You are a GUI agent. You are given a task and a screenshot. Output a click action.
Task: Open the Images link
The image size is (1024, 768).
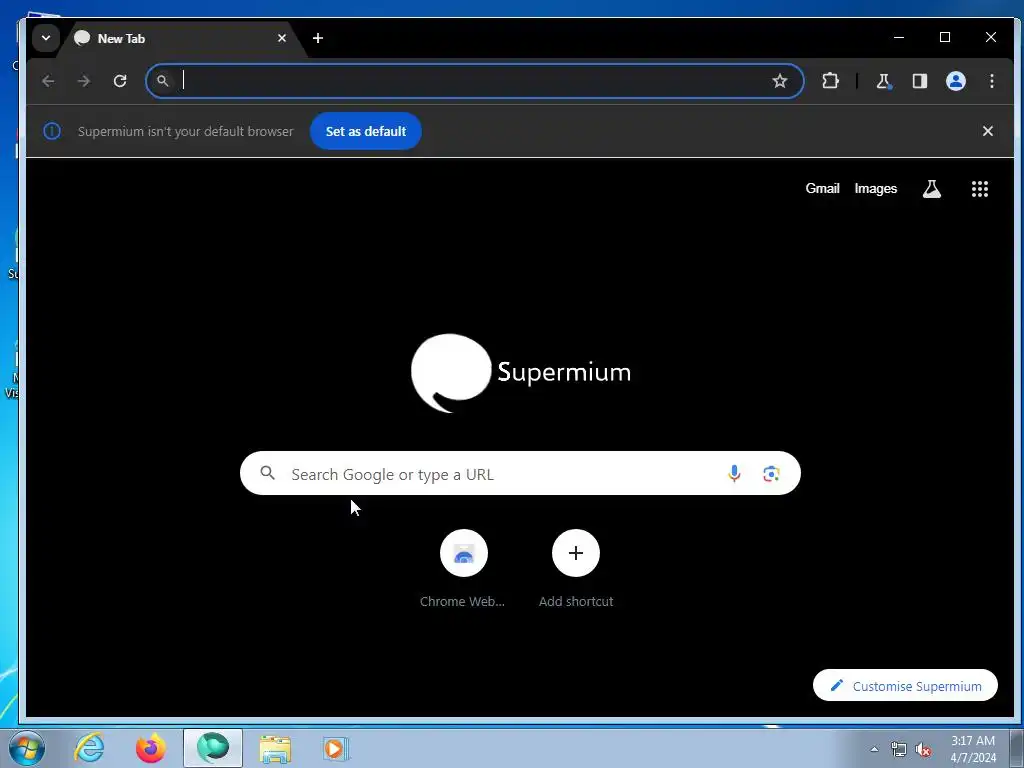pyautogui.click(x=876, y=189)
